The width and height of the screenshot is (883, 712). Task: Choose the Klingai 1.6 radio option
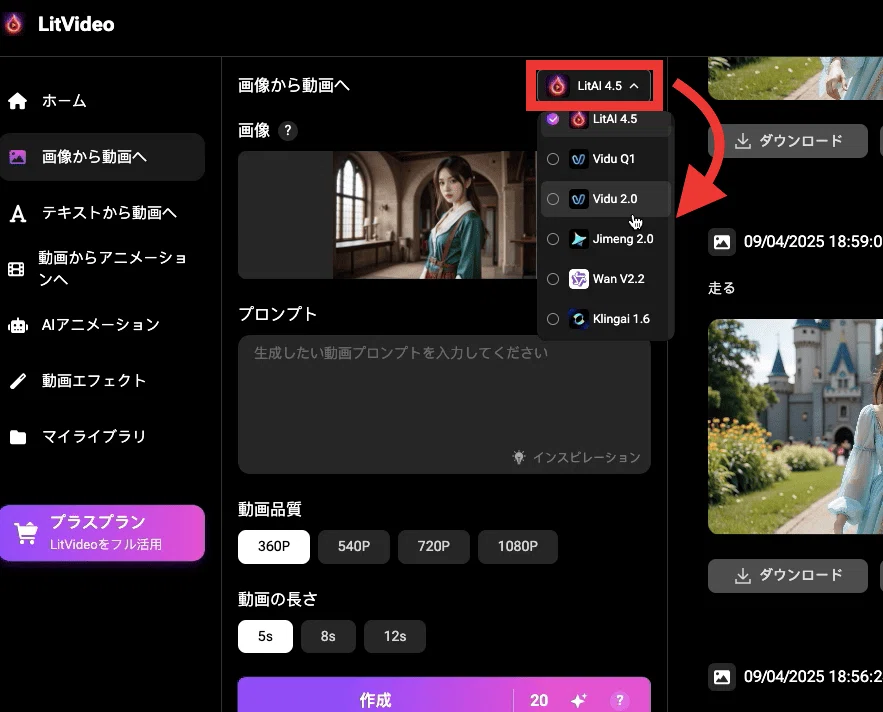tap(553, 319)
